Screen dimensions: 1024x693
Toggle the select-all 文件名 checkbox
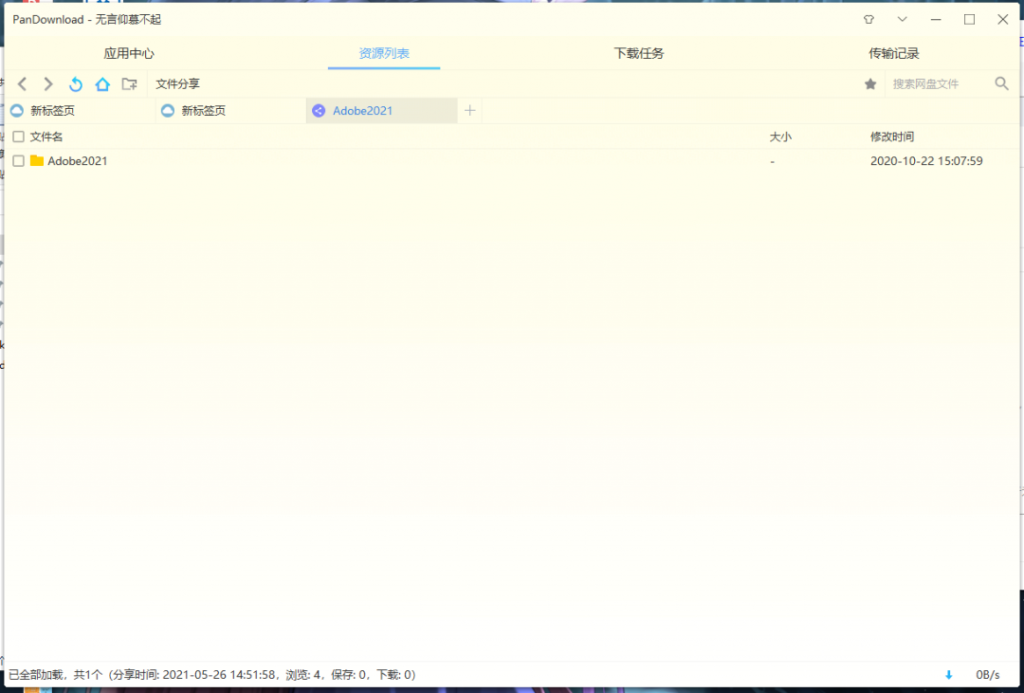(x=19, y=137)
